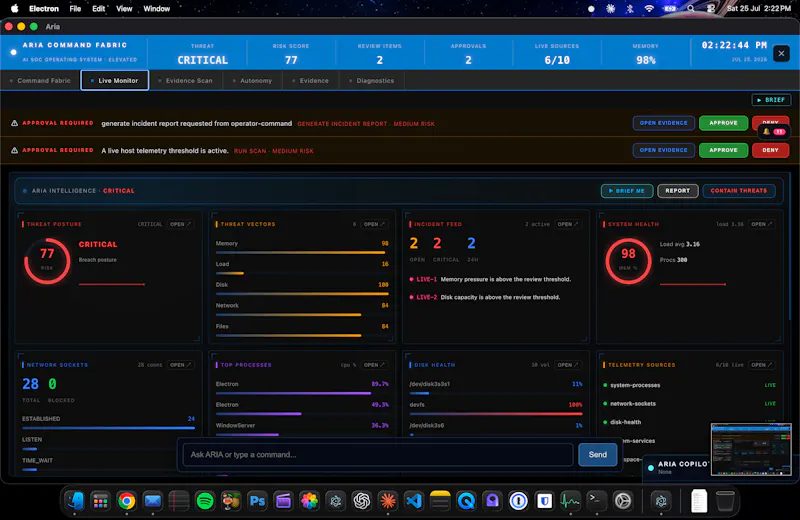Image resolution: width=800 pixels, height=520 pixels.
Task: Click the BRIEF button near top right
Action: coord(771,100)
